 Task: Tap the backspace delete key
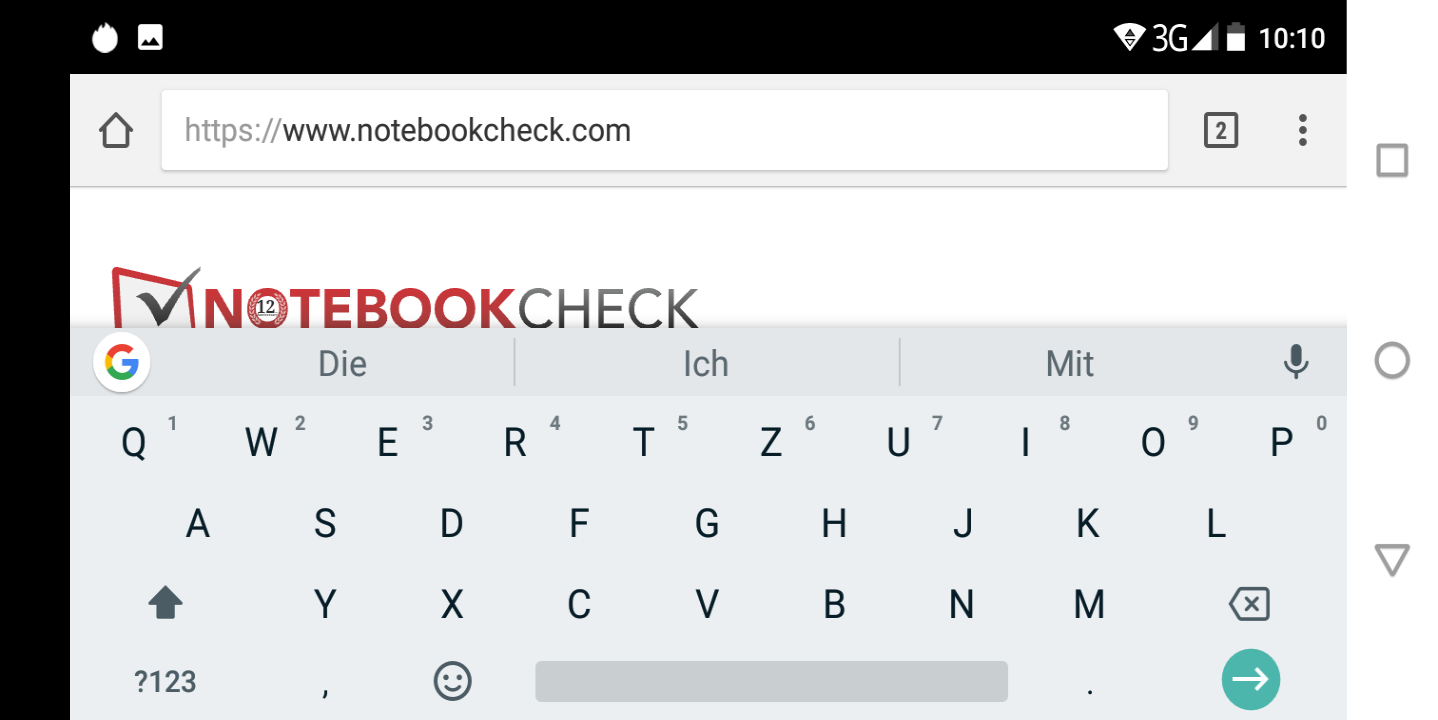click(1249, 603)
